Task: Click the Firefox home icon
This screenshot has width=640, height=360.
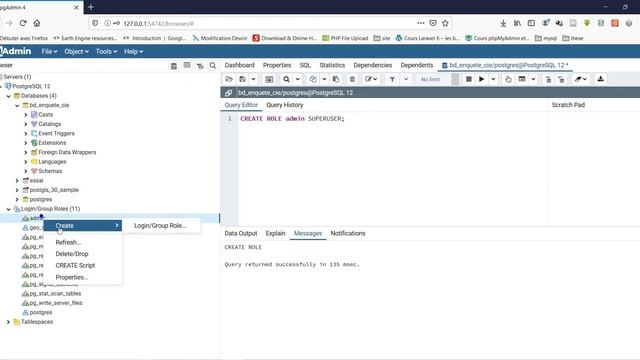Action: pos(37,23)
